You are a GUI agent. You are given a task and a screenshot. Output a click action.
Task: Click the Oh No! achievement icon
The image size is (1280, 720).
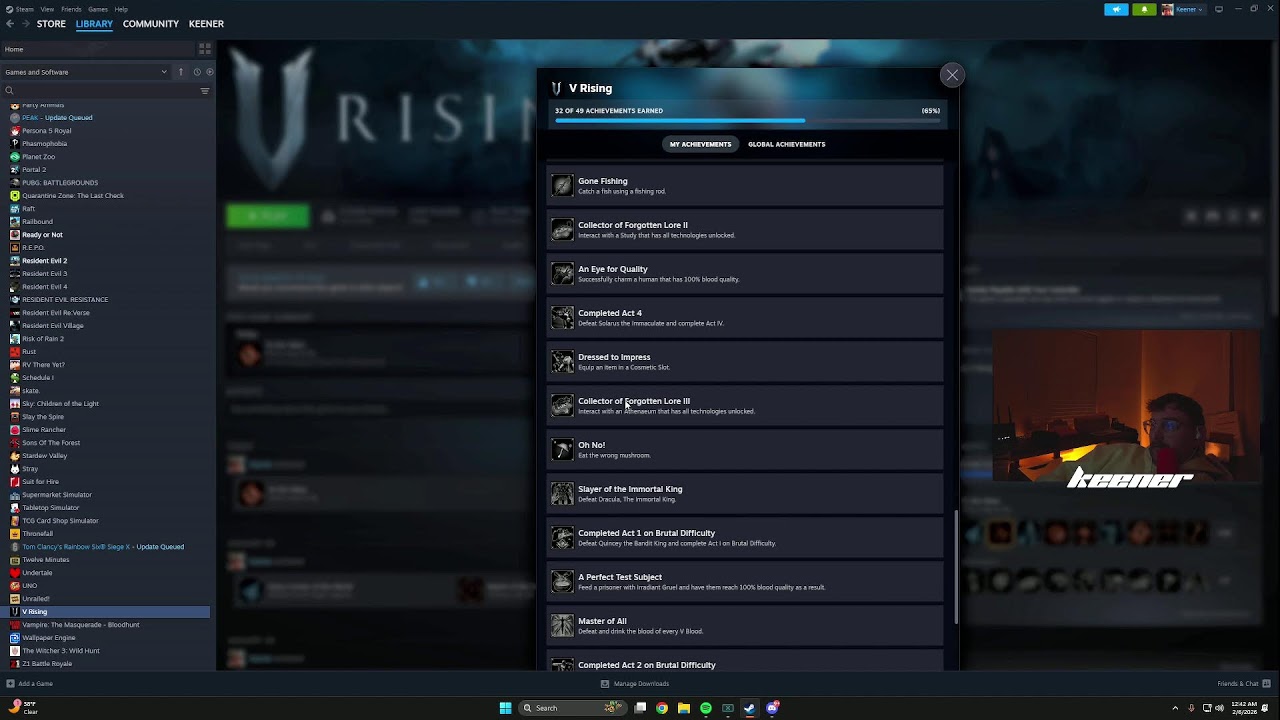point(563,449)
